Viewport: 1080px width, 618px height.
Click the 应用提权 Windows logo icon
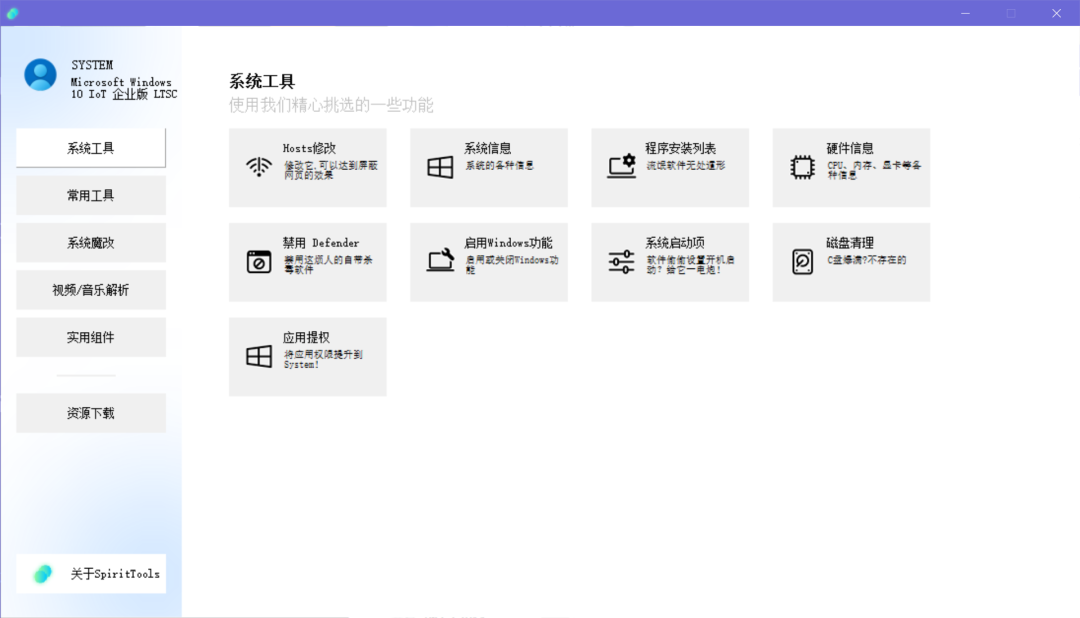coord(259,356)
